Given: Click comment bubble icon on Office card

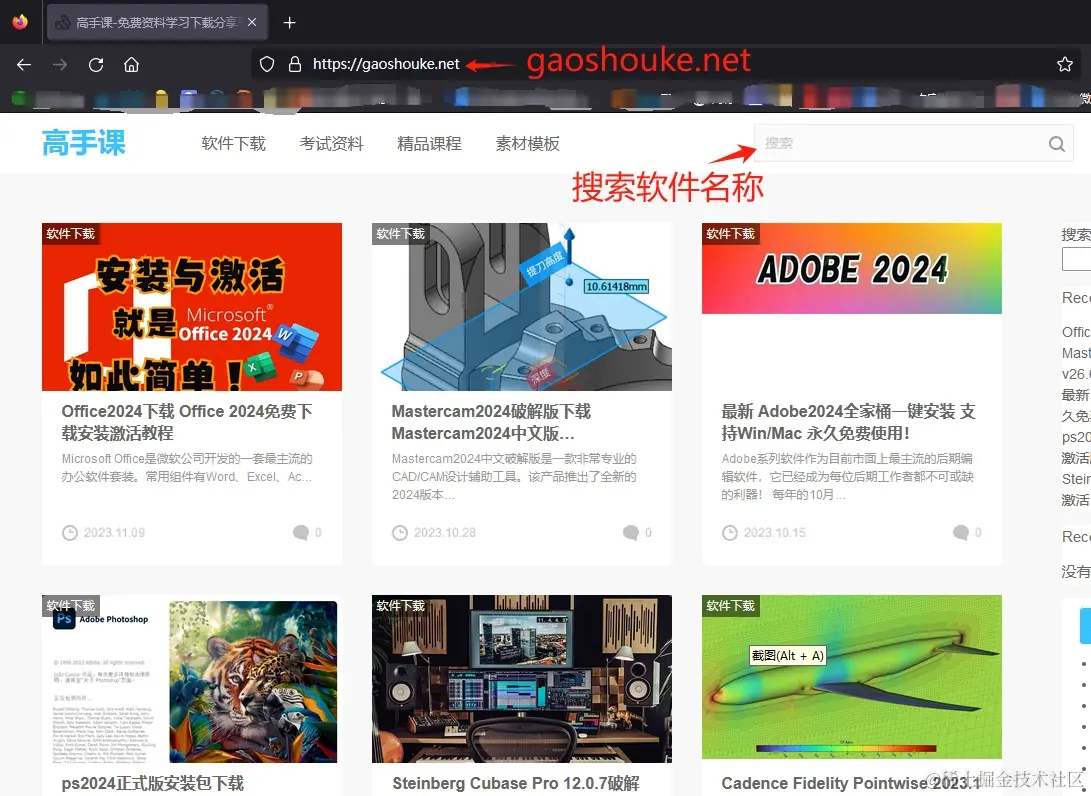Looking at the screenshot, I should click(301, 533).
